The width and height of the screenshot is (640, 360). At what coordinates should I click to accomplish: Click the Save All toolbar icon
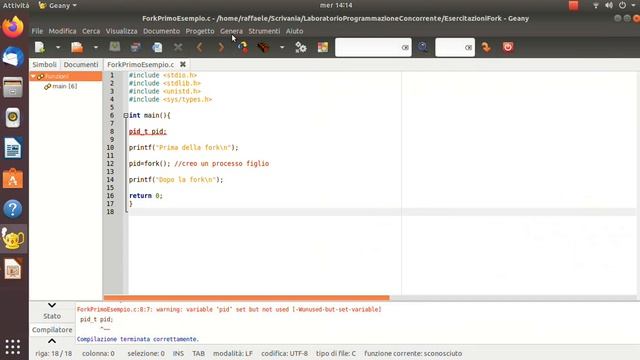coord(136,47)
